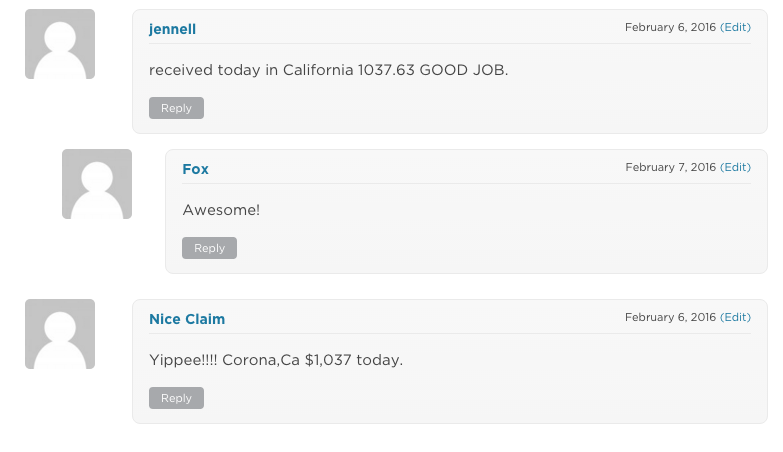Open the jennell username link

click(172, 29)
